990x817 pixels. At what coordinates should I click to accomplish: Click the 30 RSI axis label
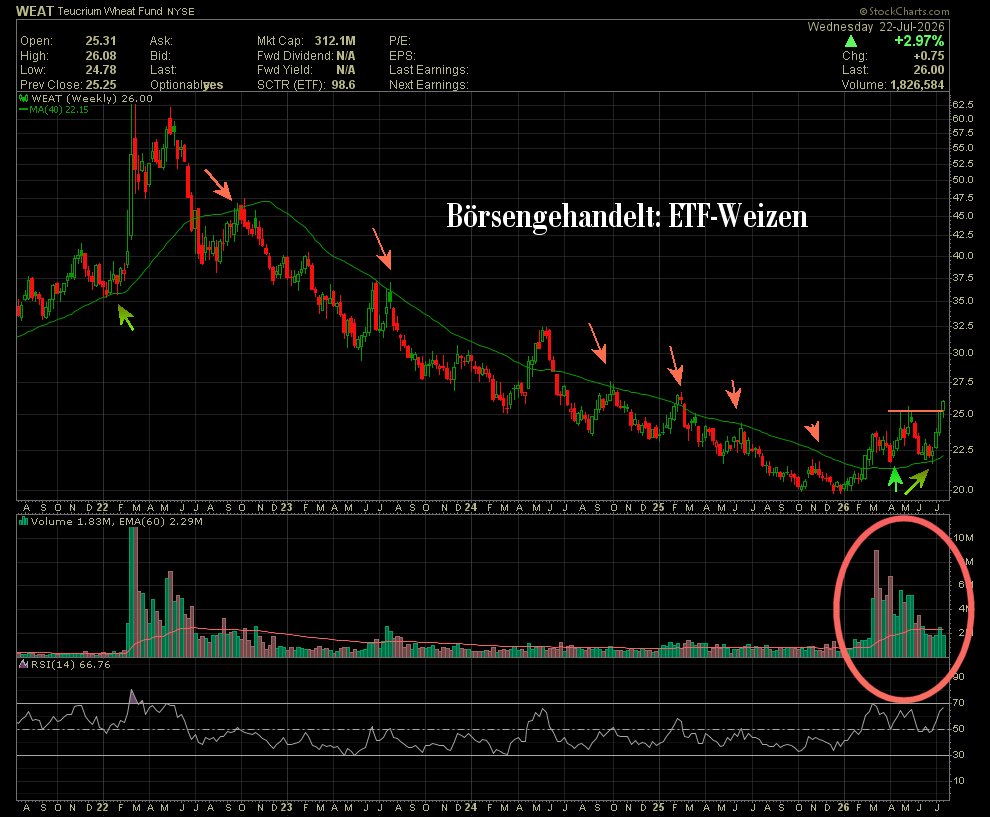click(x=958, y=754)
